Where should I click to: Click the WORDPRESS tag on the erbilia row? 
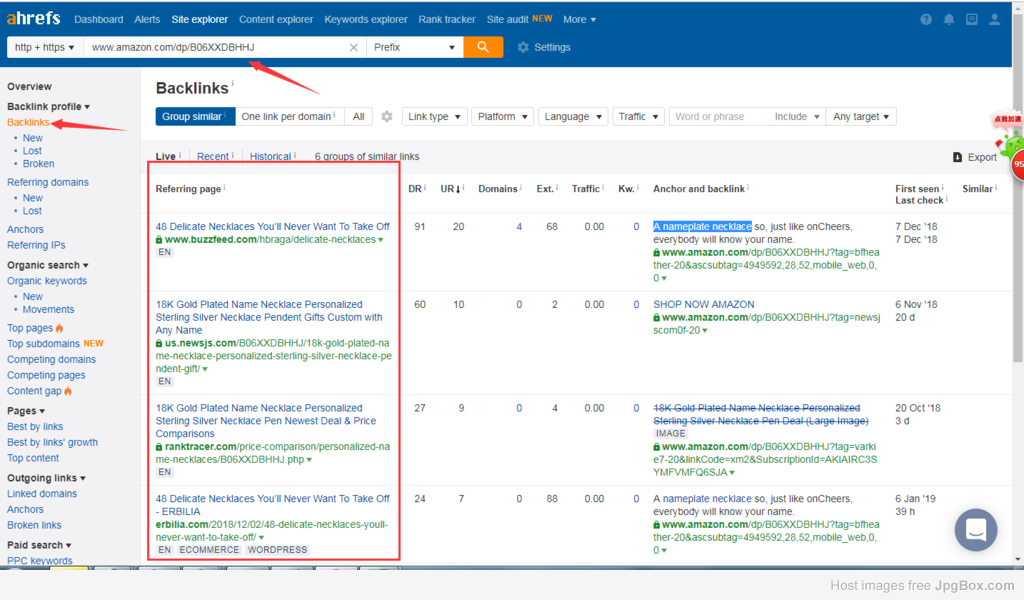pos(278,550)
